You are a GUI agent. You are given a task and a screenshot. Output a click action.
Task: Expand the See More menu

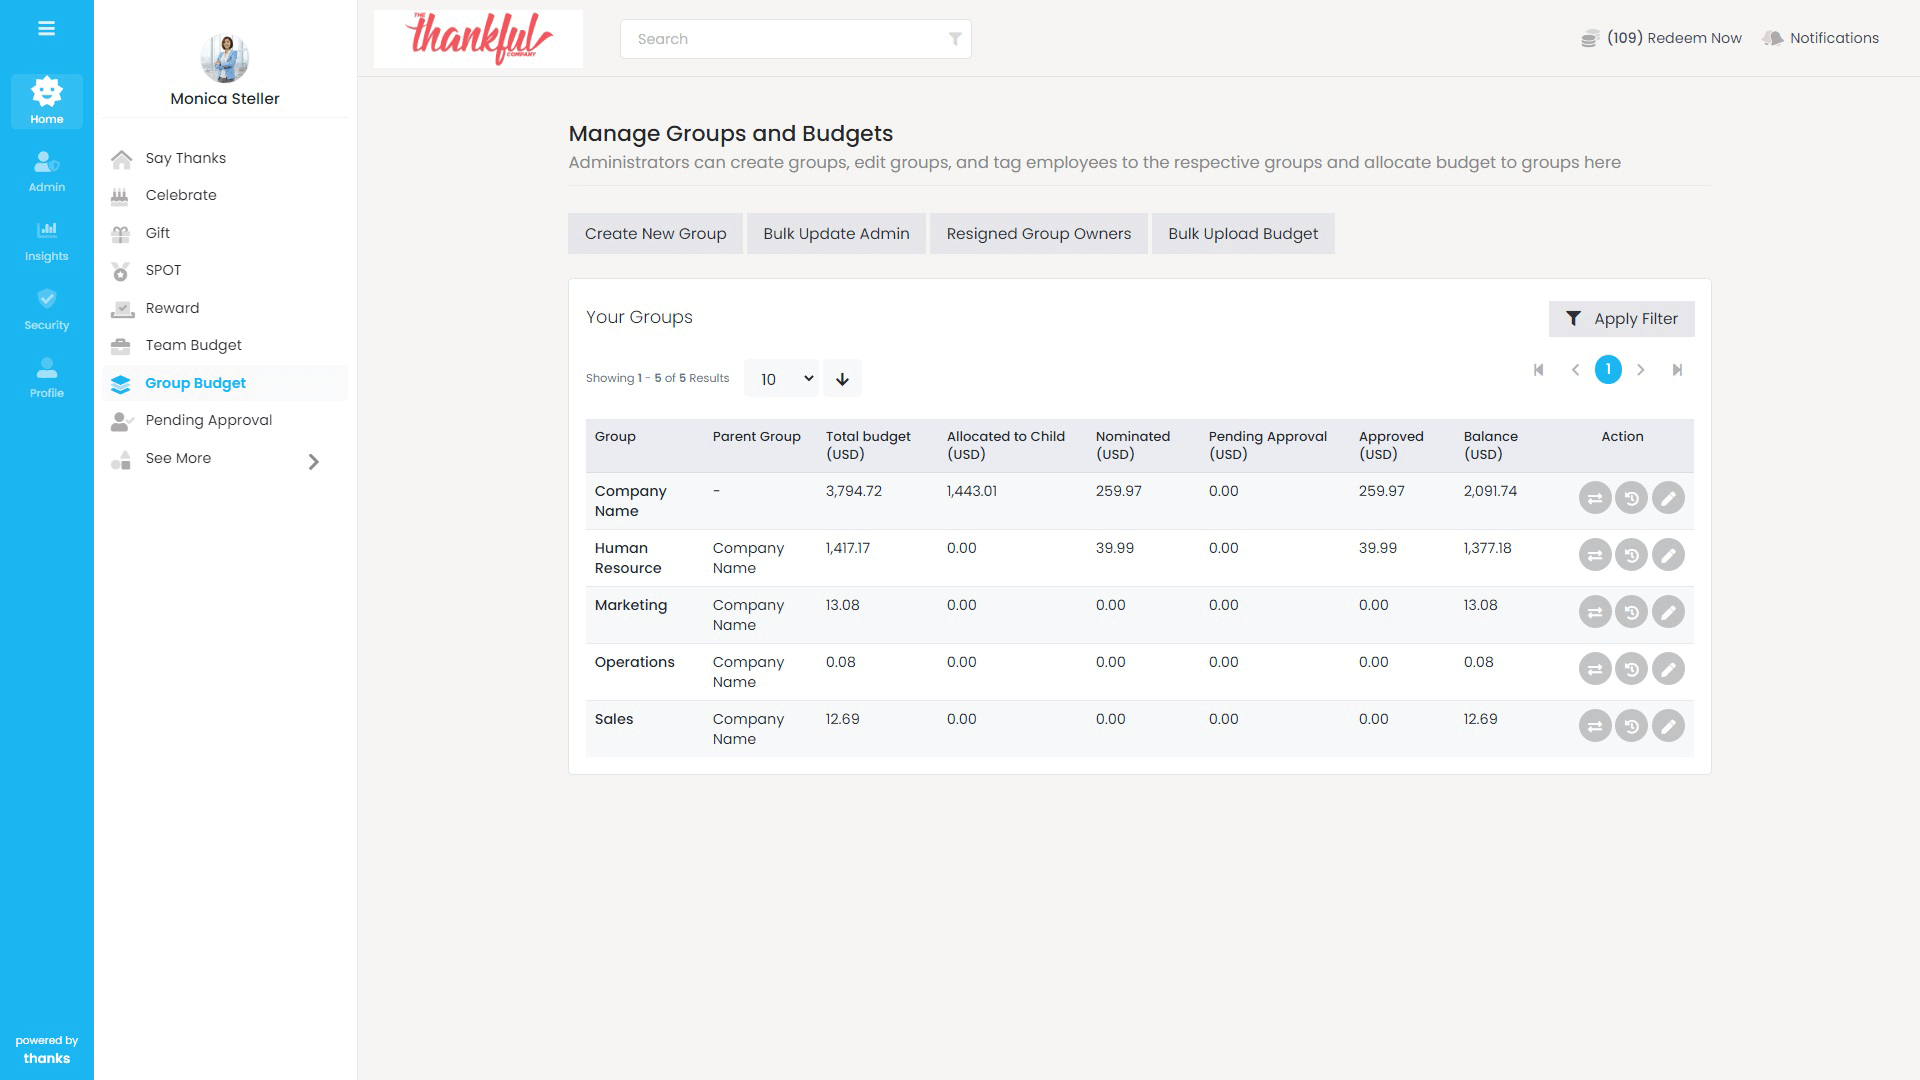click(313, 461)
